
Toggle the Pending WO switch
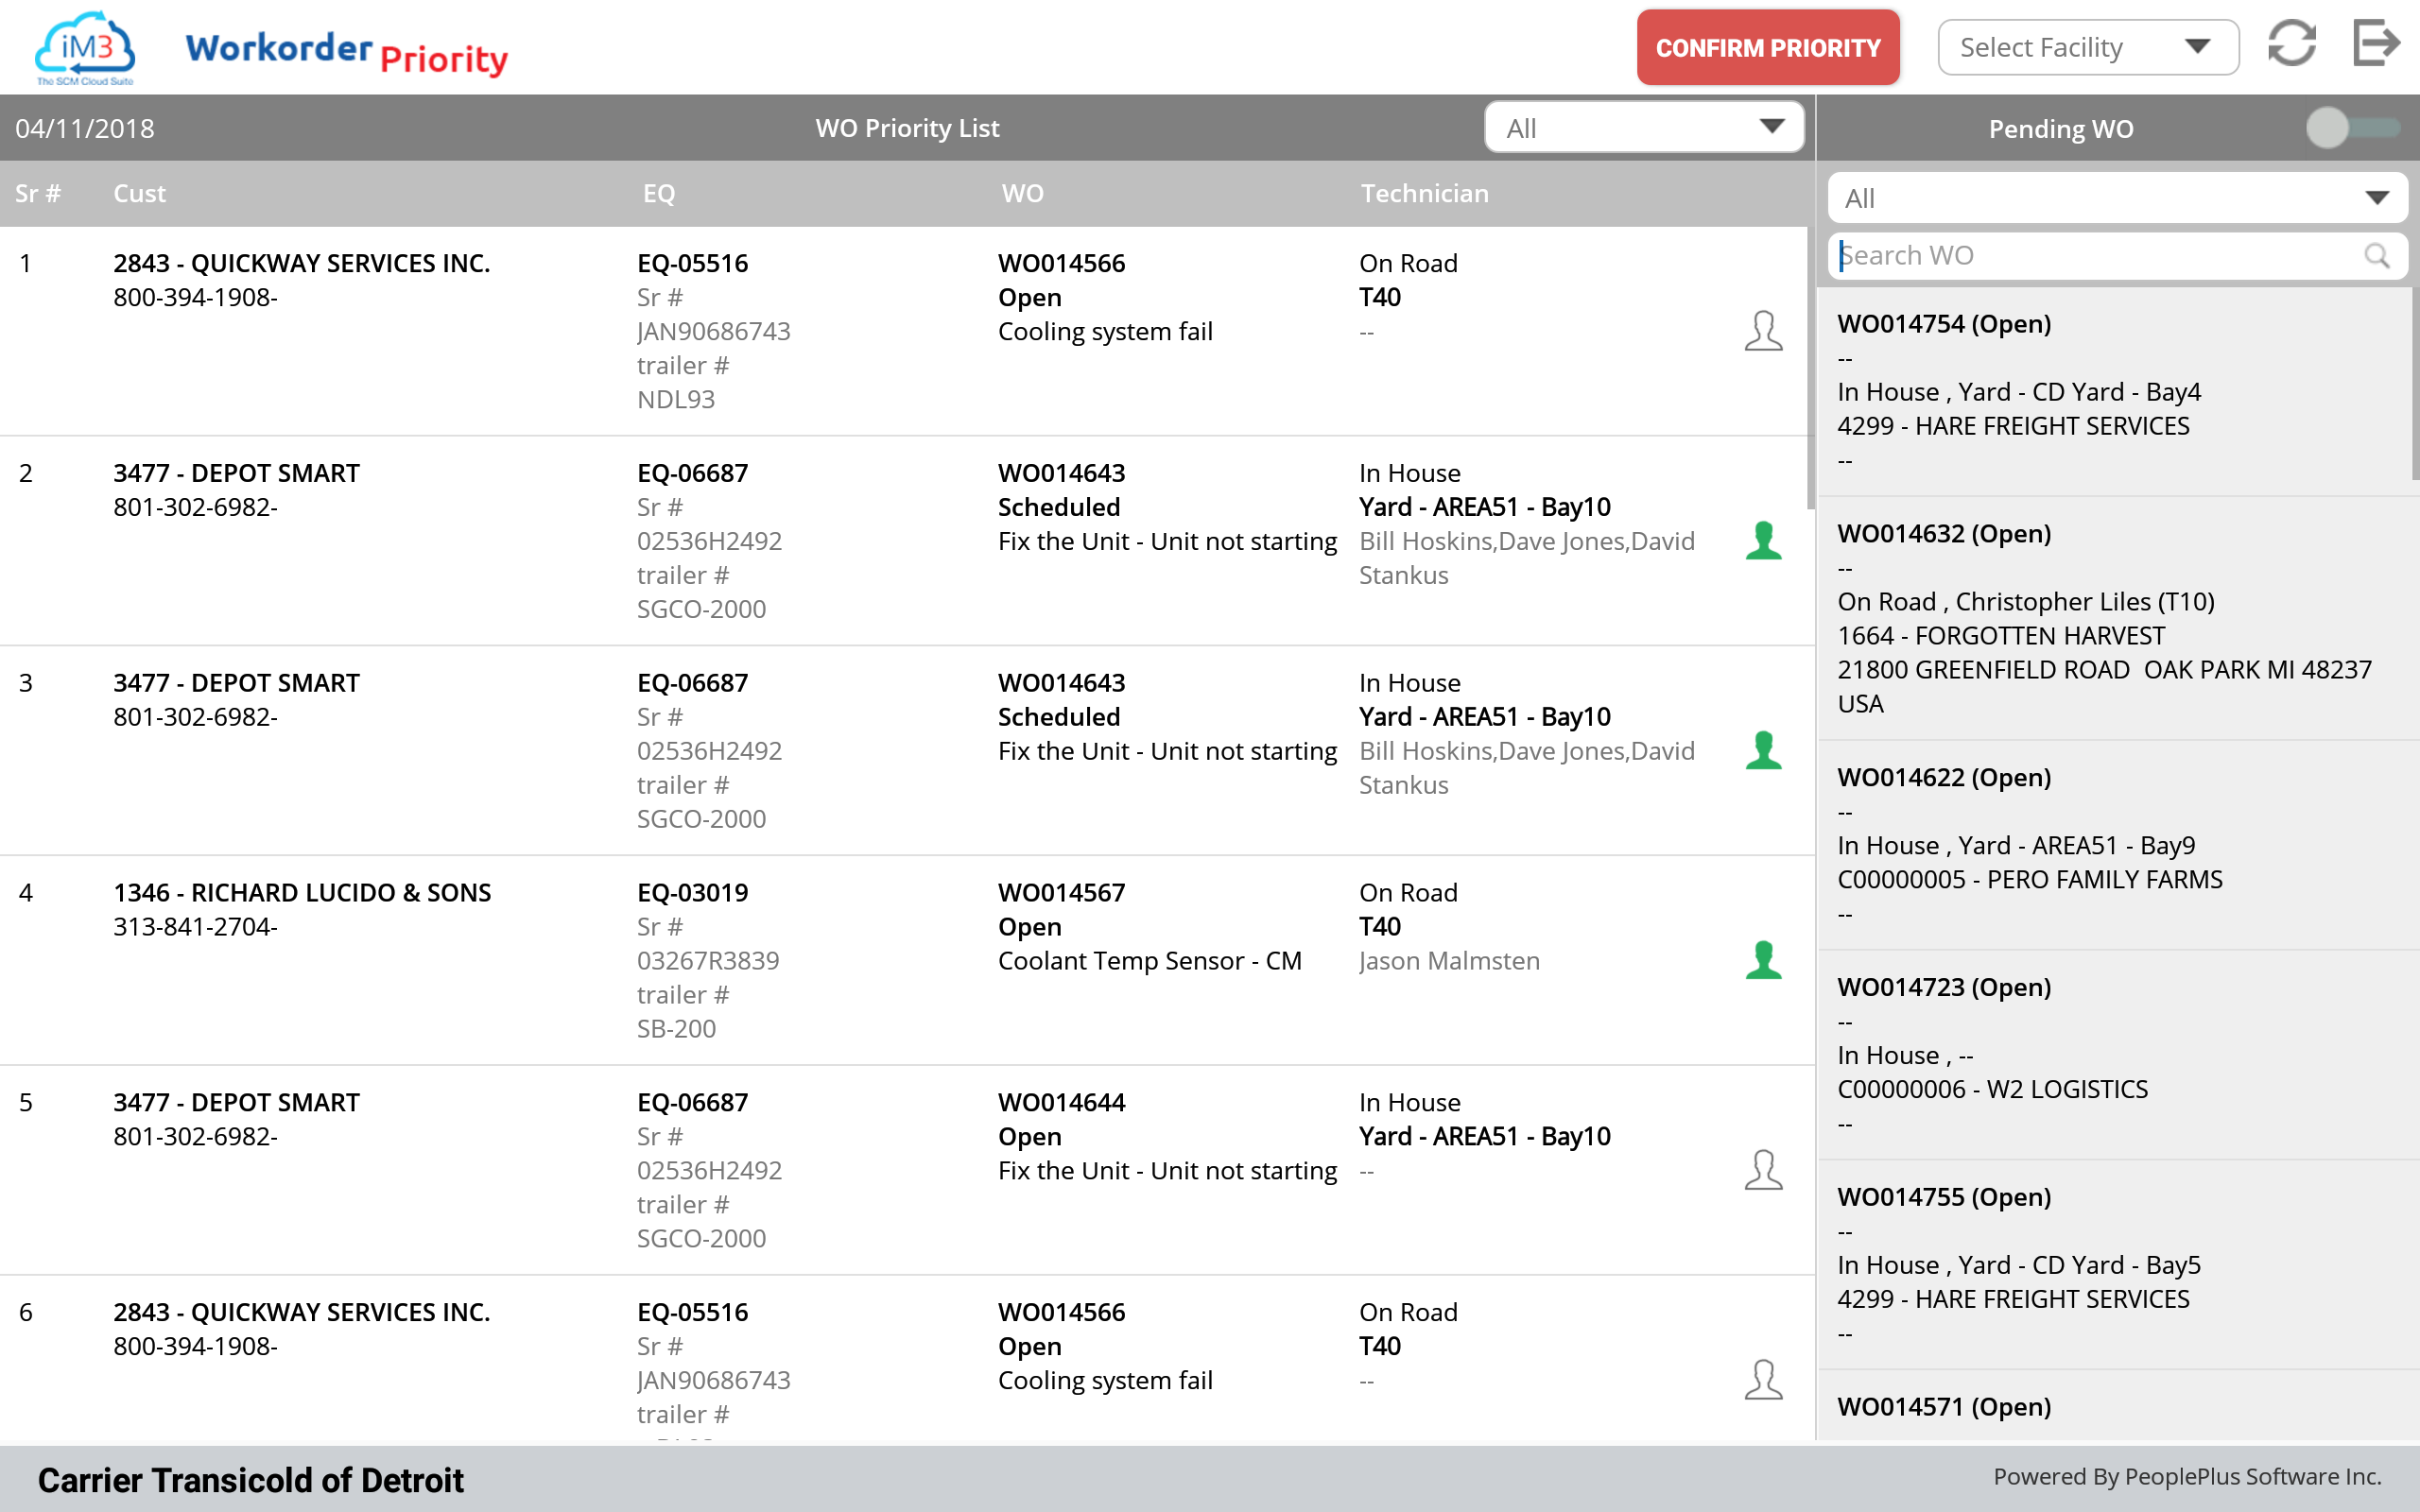[x=2352, y=128]
